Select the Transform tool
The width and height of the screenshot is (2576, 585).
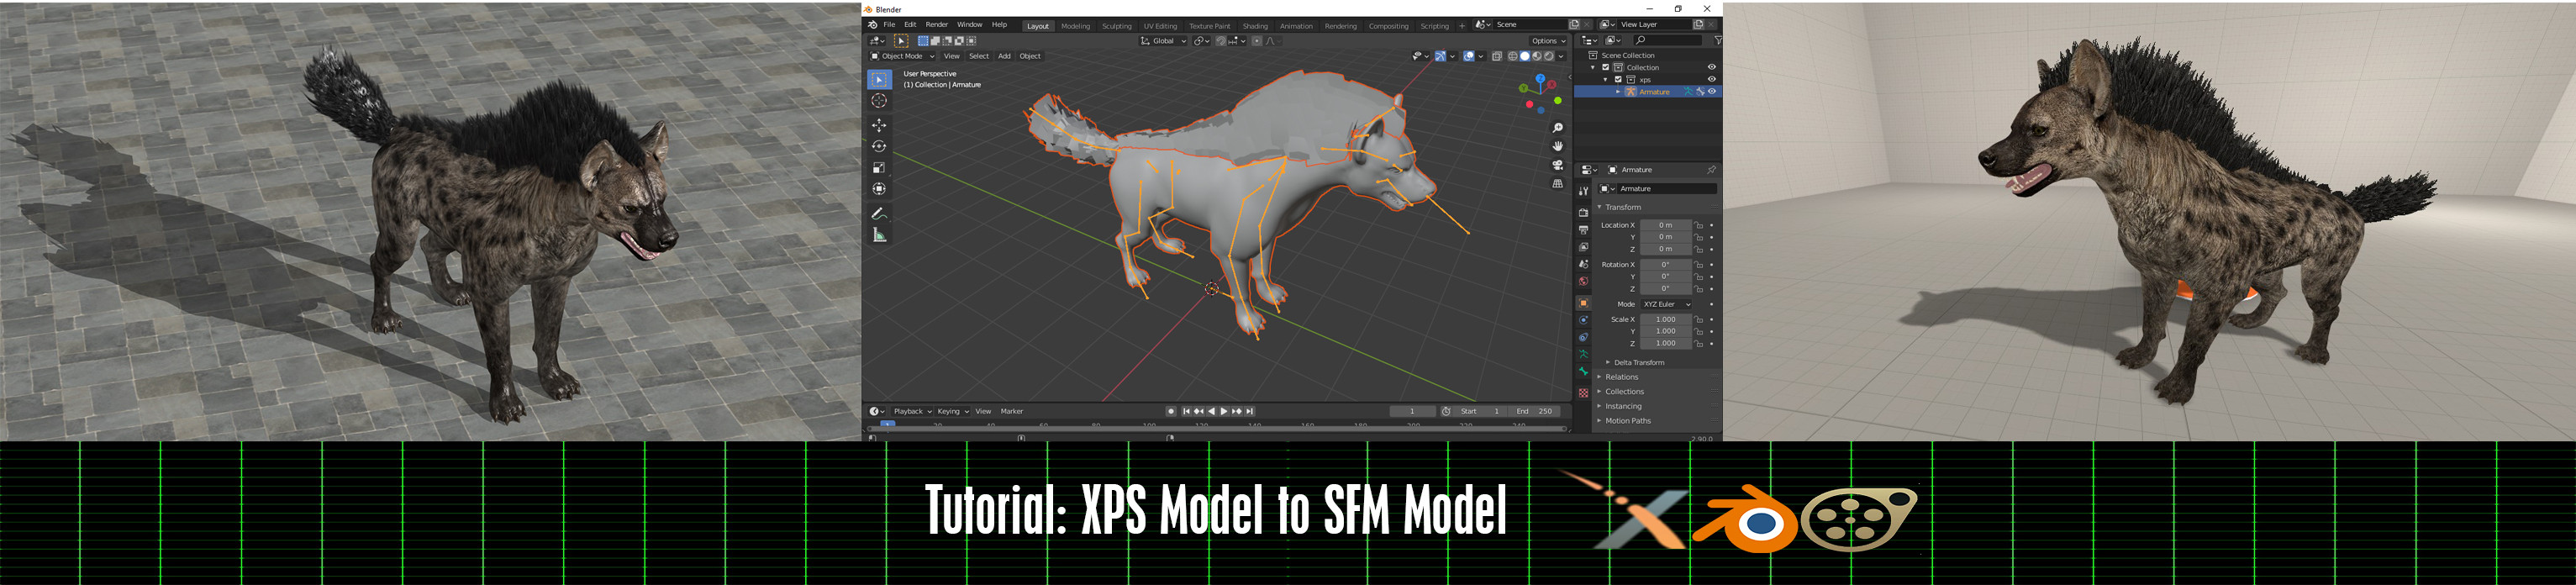[879, 188]
